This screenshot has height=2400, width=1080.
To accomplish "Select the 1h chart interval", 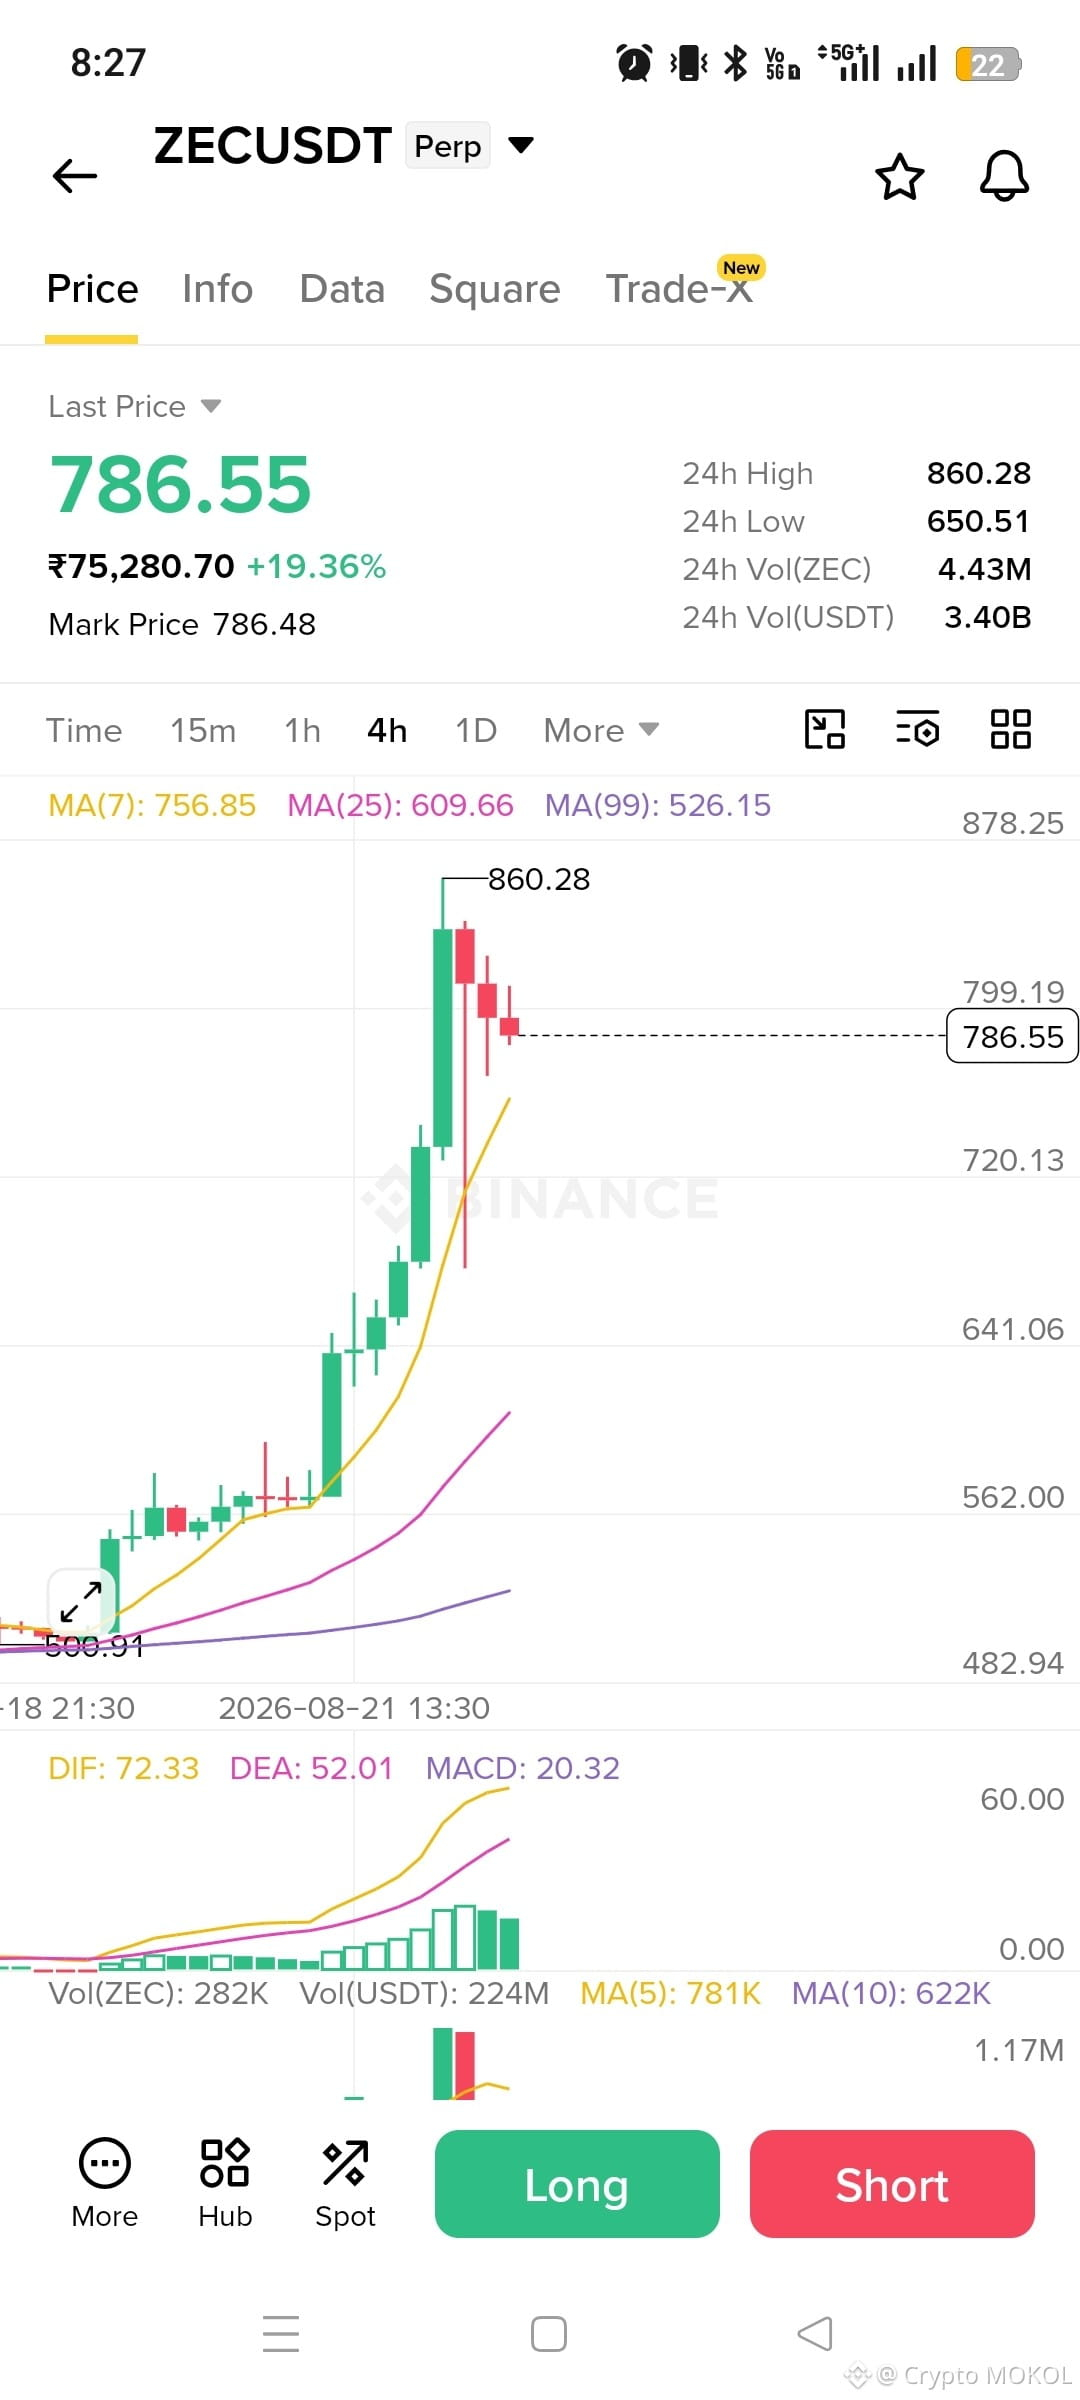I will click(302, 730).
